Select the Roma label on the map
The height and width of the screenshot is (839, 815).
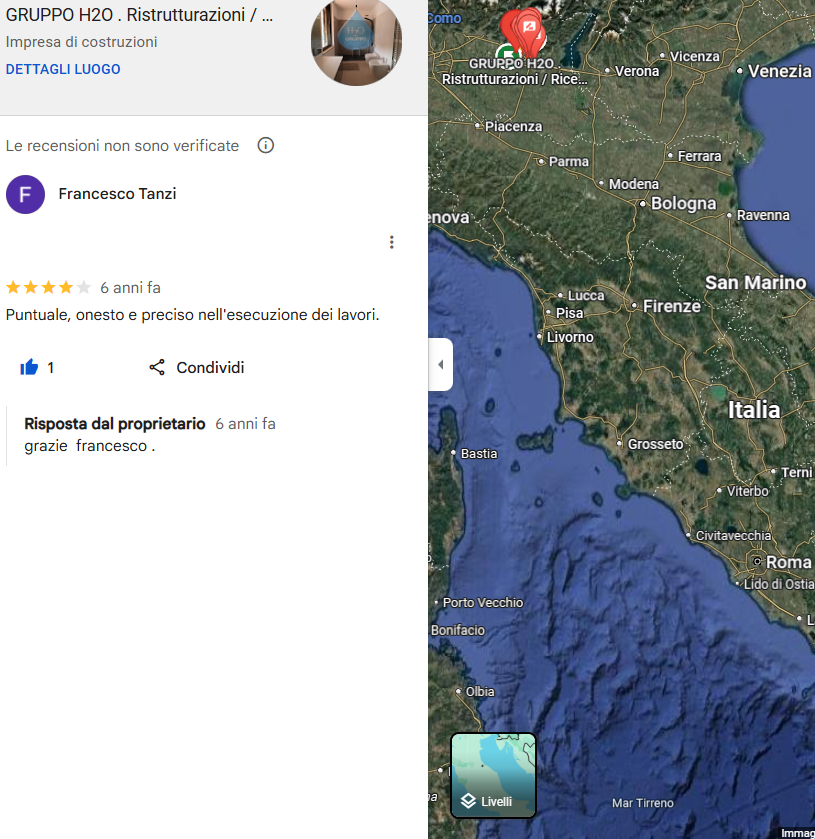click(x=789, y=562)
